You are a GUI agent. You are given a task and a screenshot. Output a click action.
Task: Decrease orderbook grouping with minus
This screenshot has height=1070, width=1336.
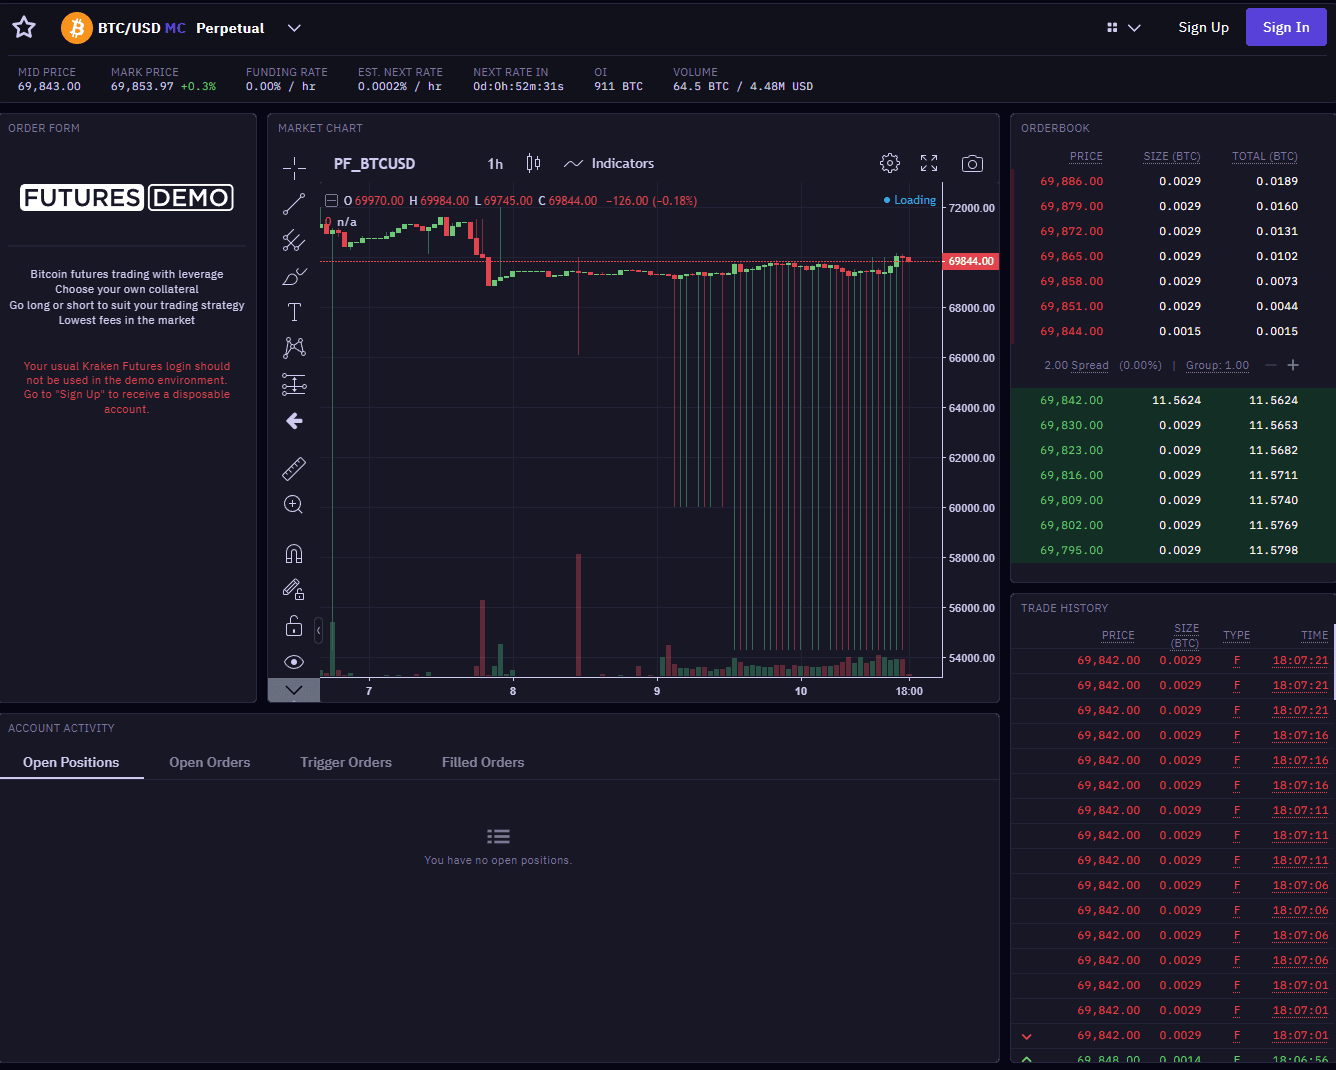pyautogui.click(x=1271, y=365)
